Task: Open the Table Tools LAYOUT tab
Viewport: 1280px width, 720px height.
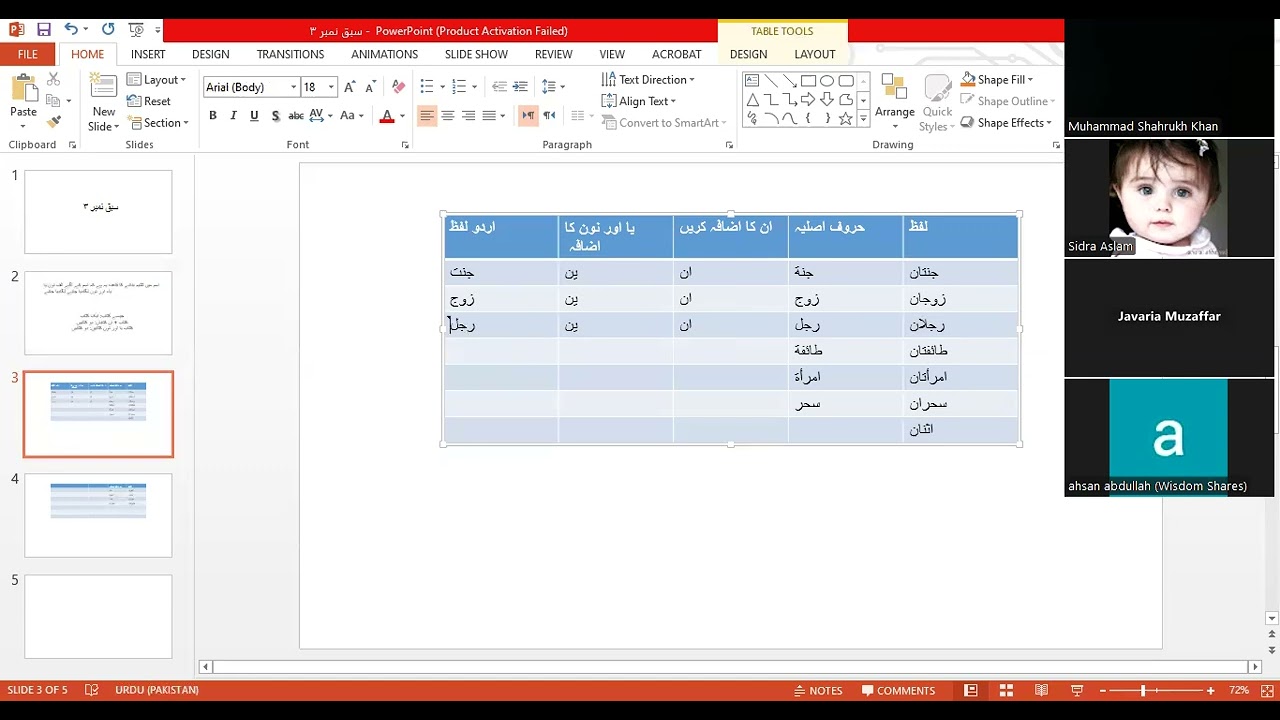Action: tap(815, 55)
